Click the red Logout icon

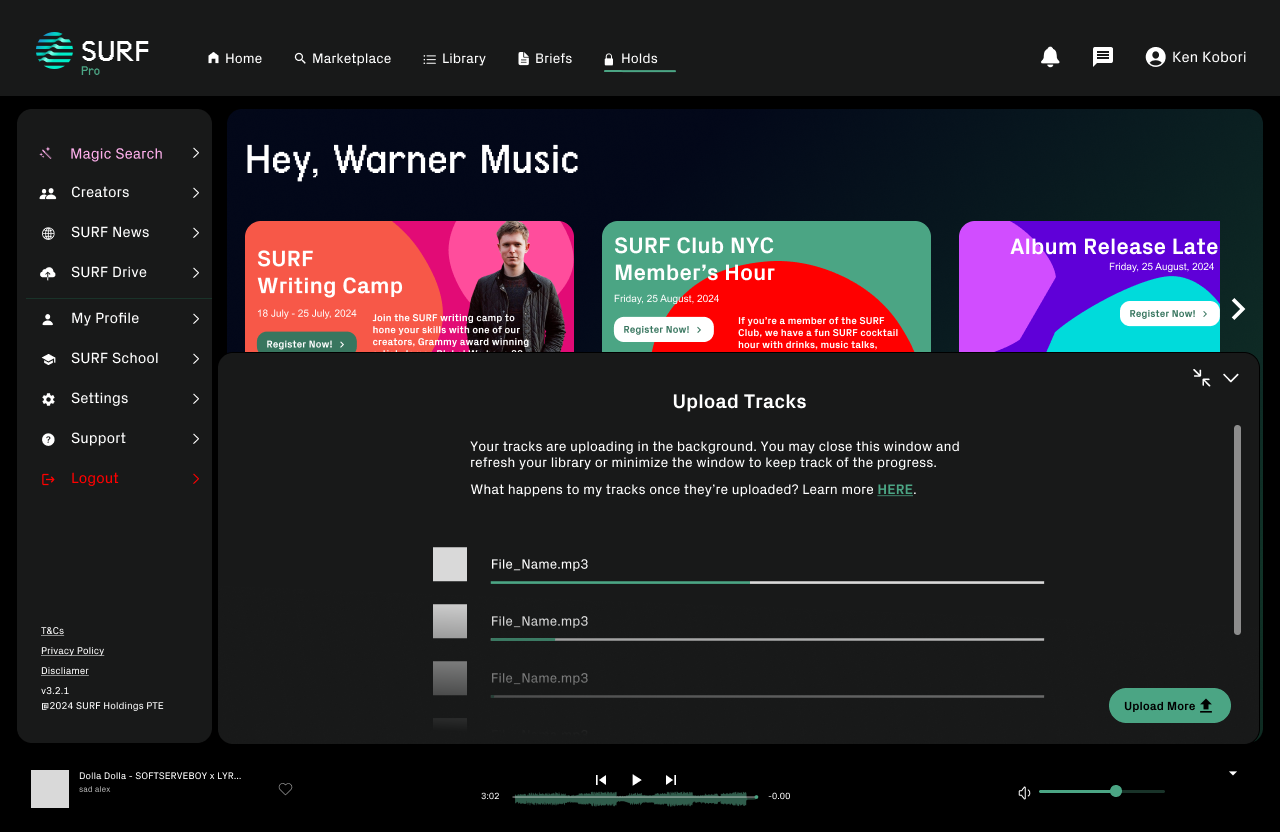[48, 479]
